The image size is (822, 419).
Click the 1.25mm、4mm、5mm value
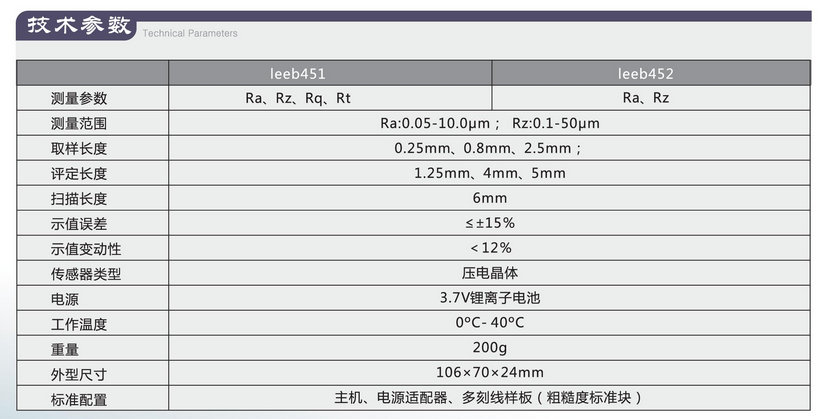point(490,173)
